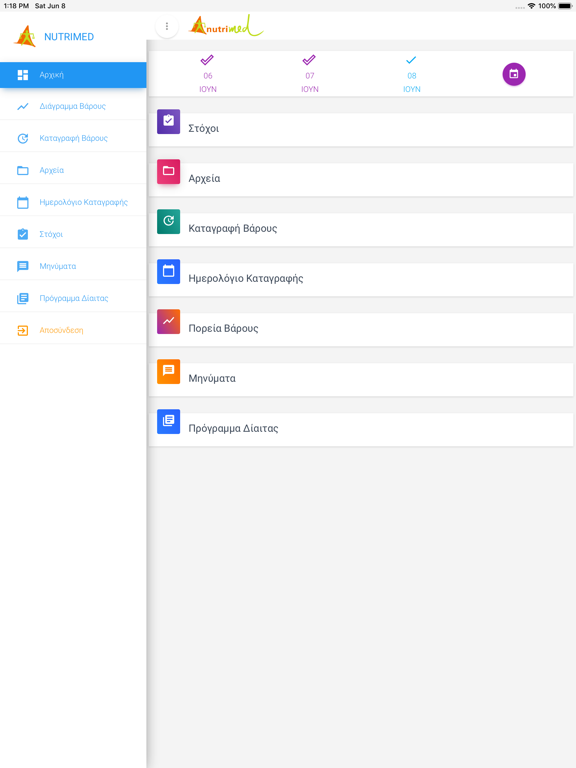Click the nutrimed header logo
This screenshot has width=576, height=768.
[x=226, y=26]
